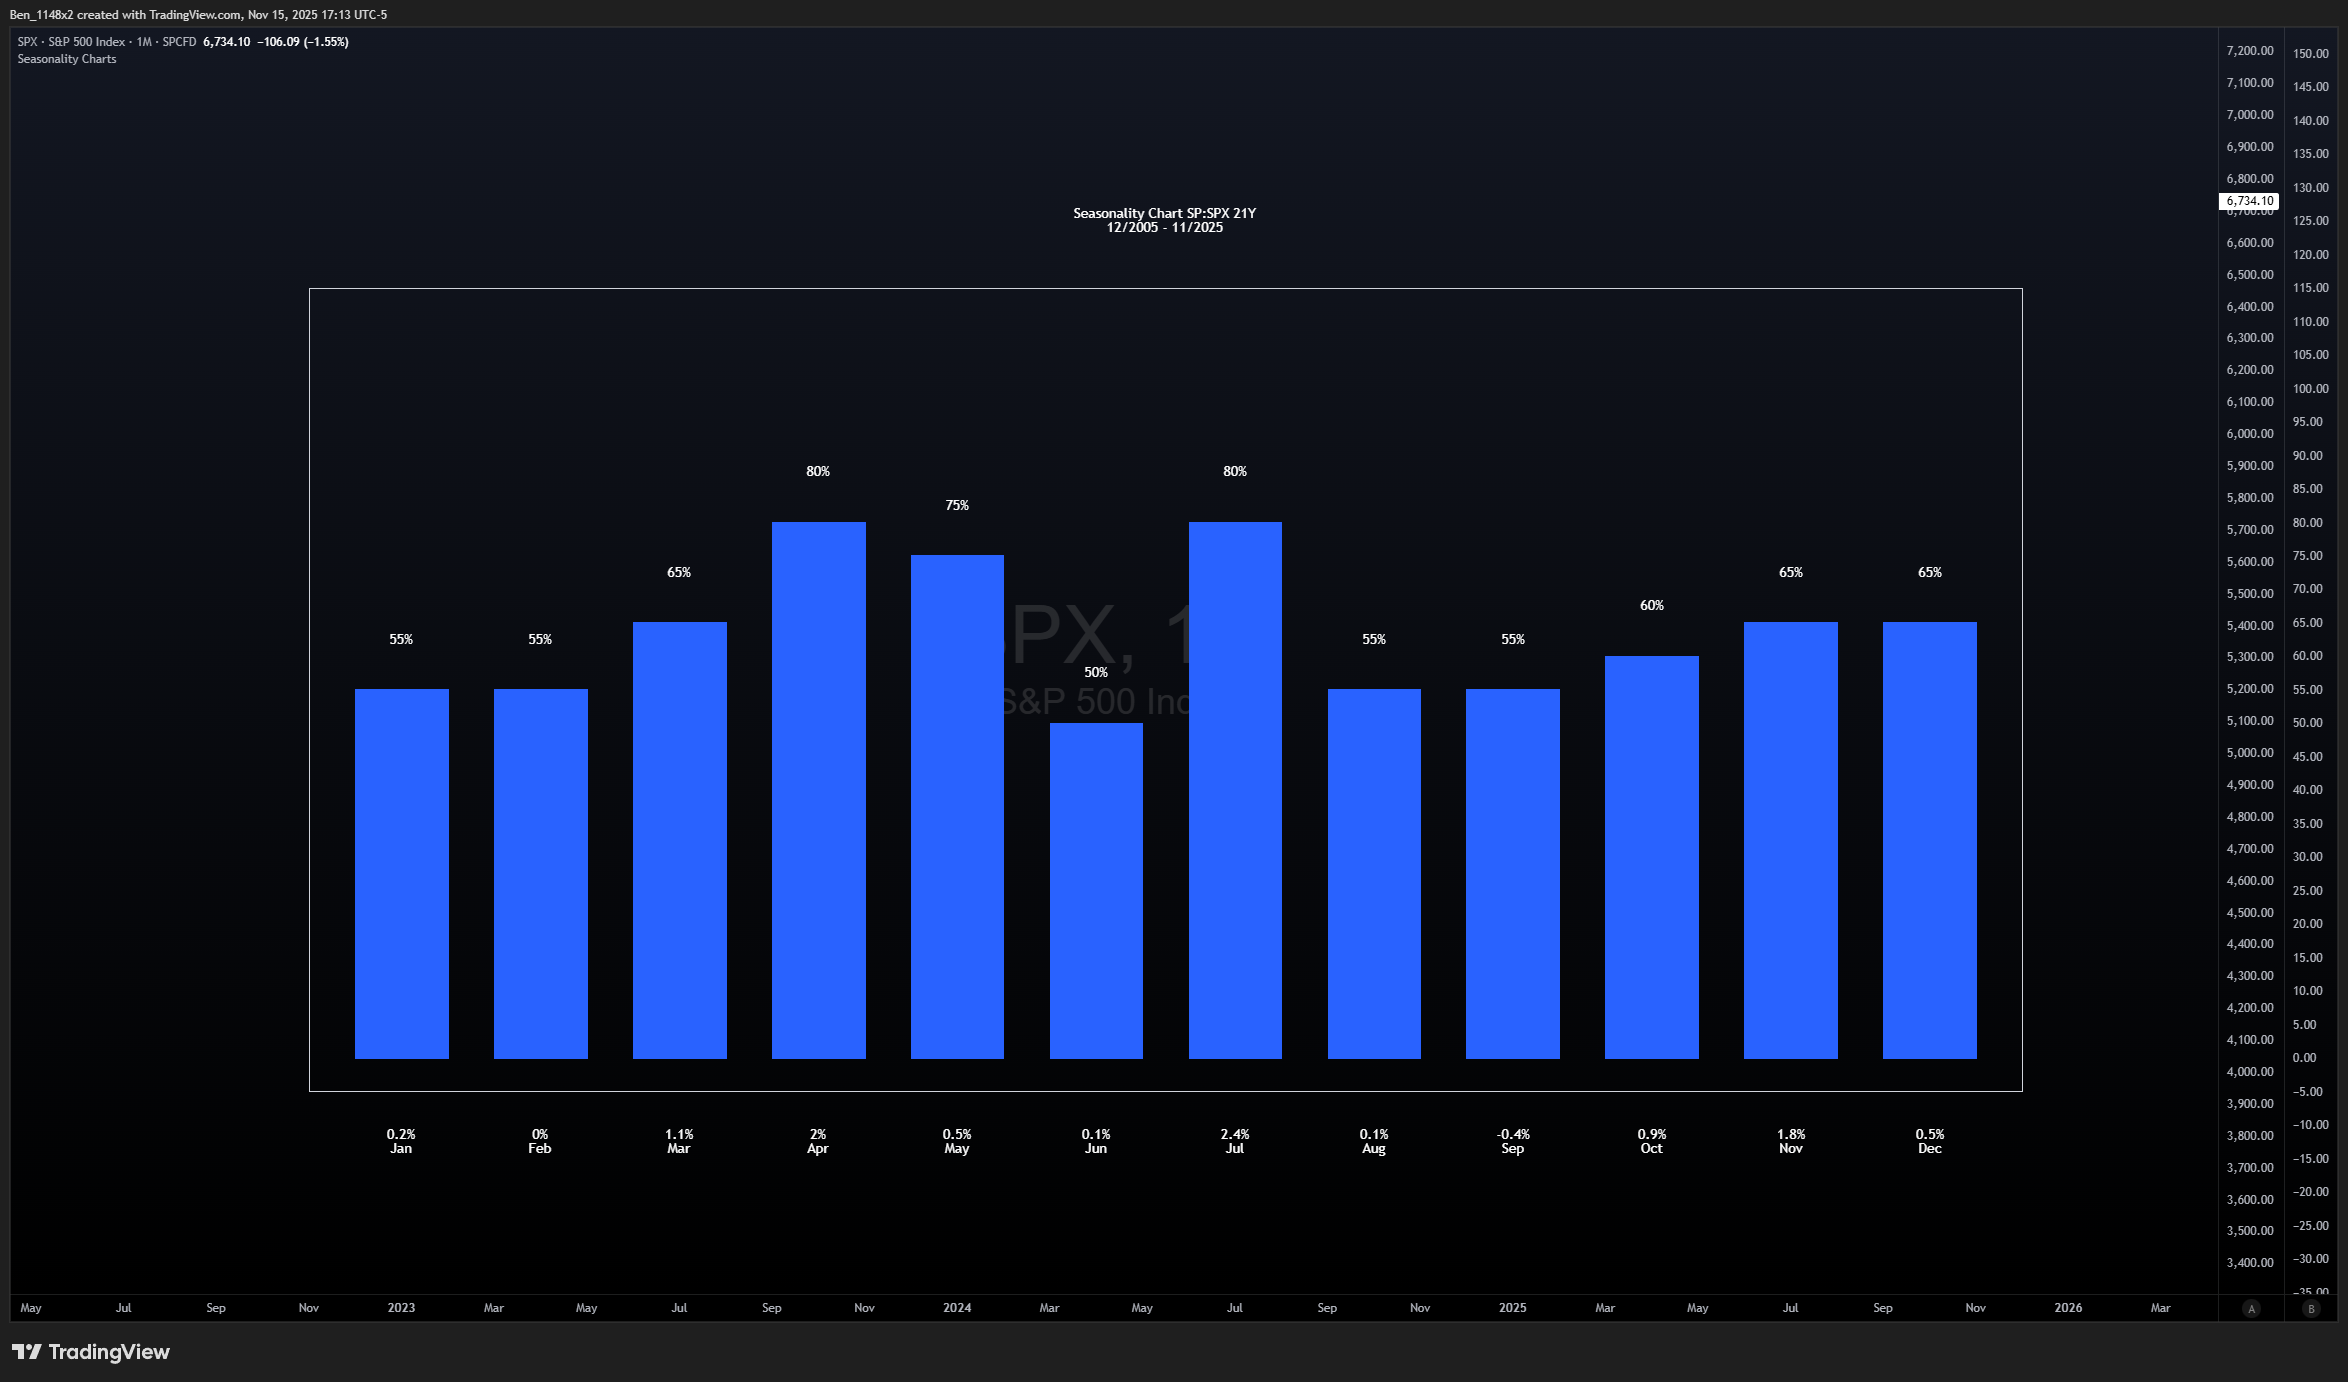Select the Seasonality Charts indicator label
2348x1382 pixels.
(67, 59)
